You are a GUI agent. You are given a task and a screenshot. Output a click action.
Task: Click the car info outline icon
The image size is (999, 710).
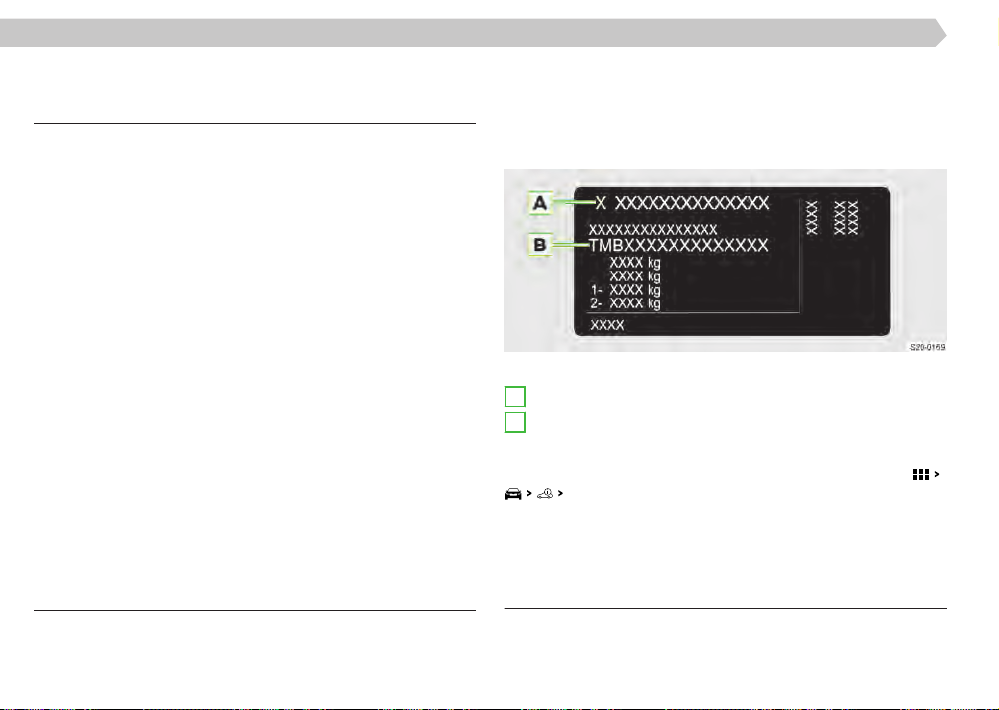point(545,493)
